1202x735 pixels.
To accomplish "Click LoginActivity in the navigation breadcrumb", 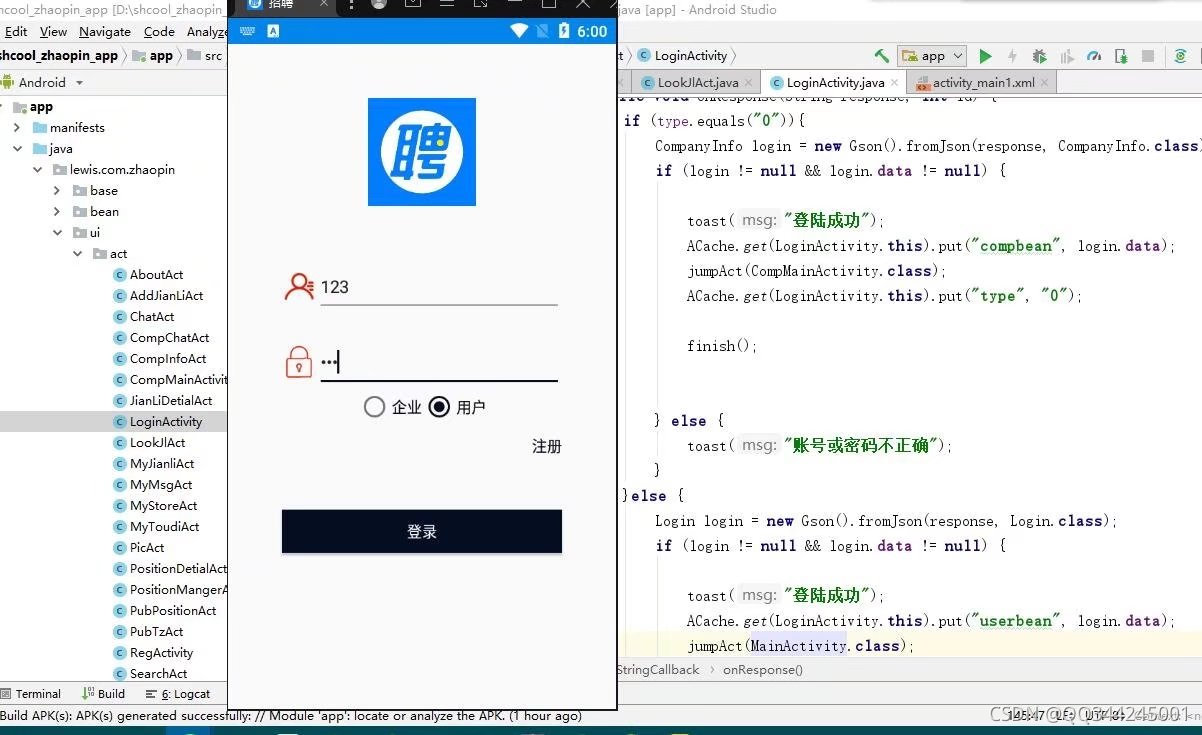I will pos(683,56).
